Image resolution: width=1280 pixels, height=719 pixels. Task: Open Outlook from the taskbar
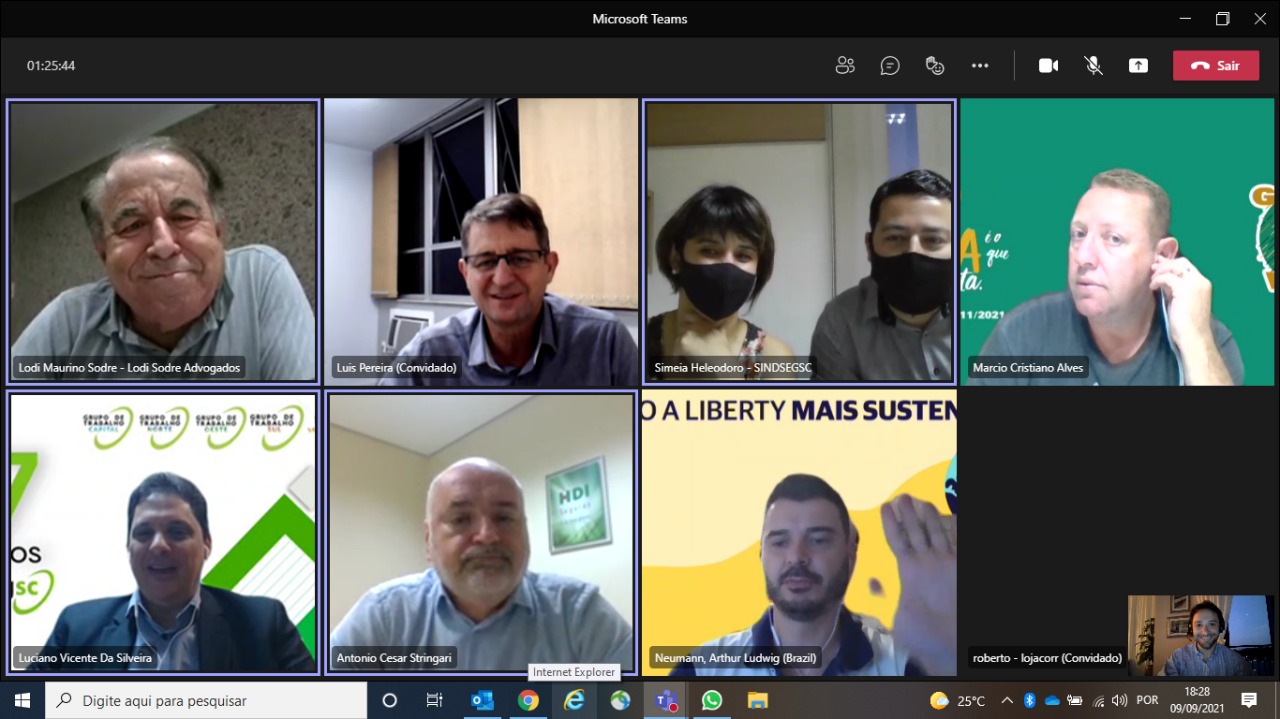click(x=482, y=700)
